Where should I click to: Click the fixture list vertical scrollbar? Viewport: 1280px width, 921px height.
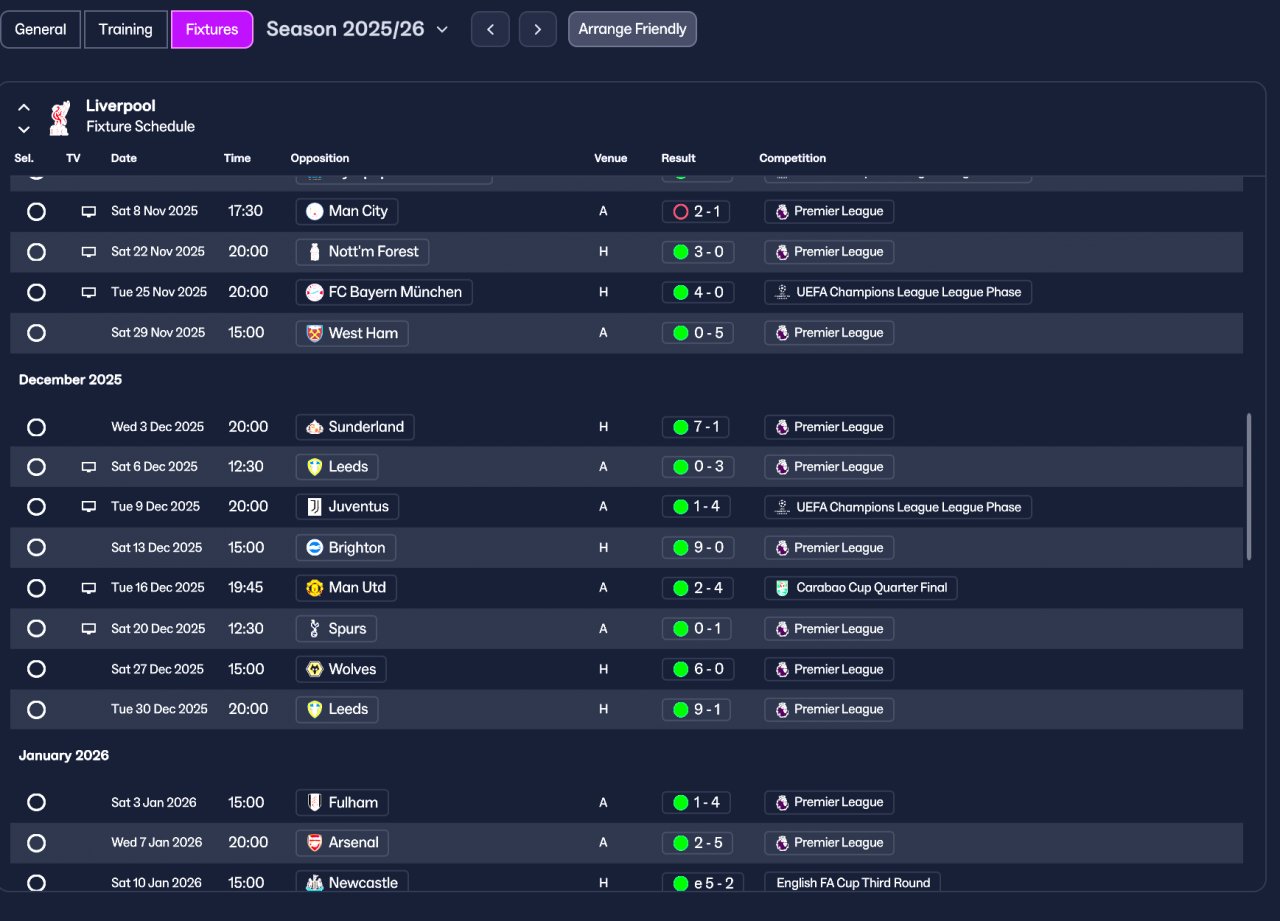[x=1248, y=487]
